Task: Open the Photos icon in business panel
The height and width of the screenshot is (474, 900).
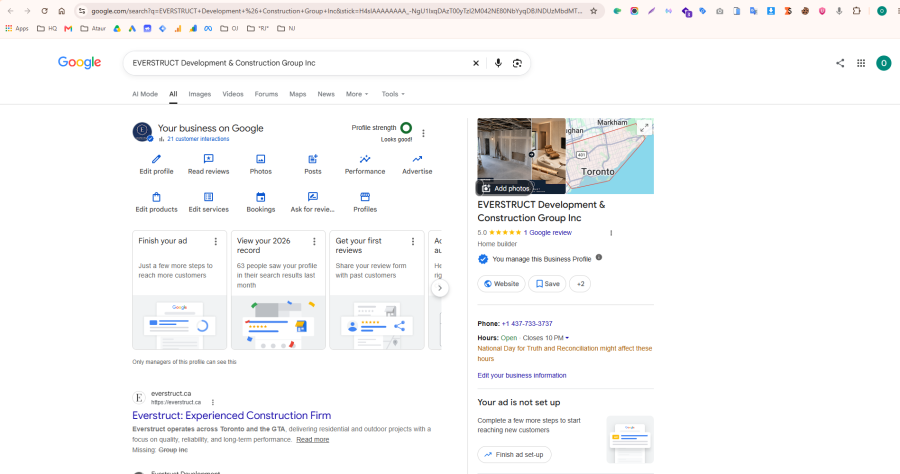Action: (261, 159)
